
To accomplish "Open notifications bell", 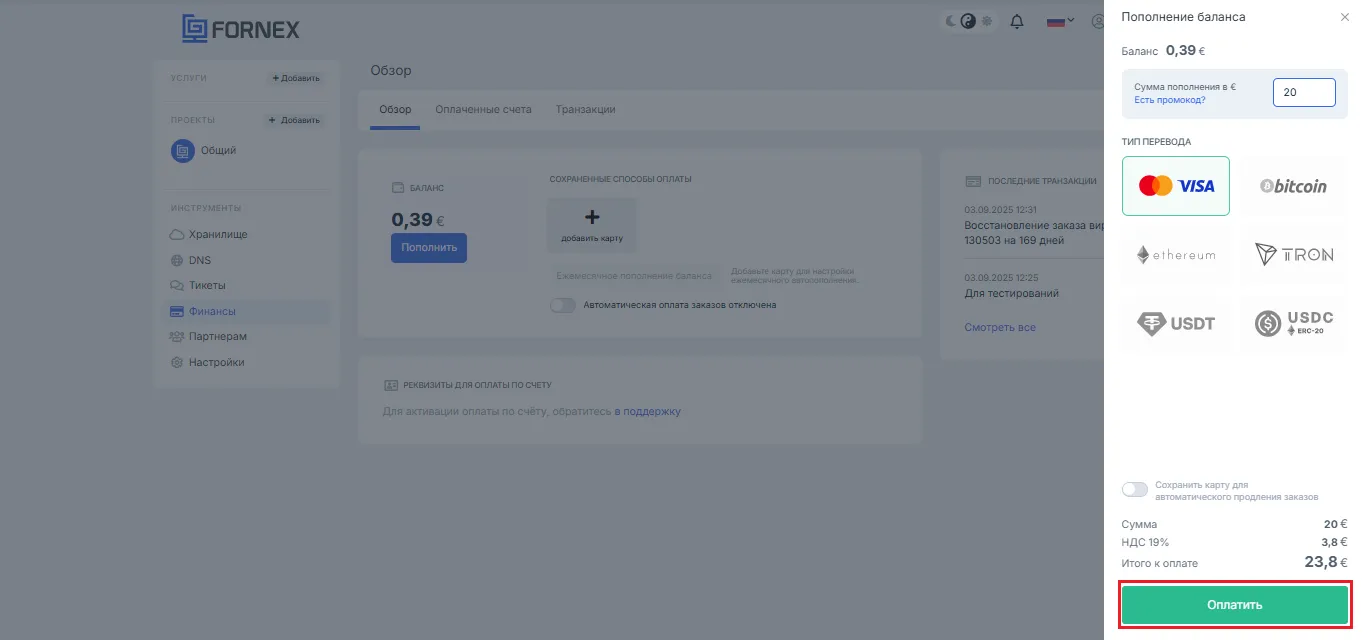I will 1018,21.
